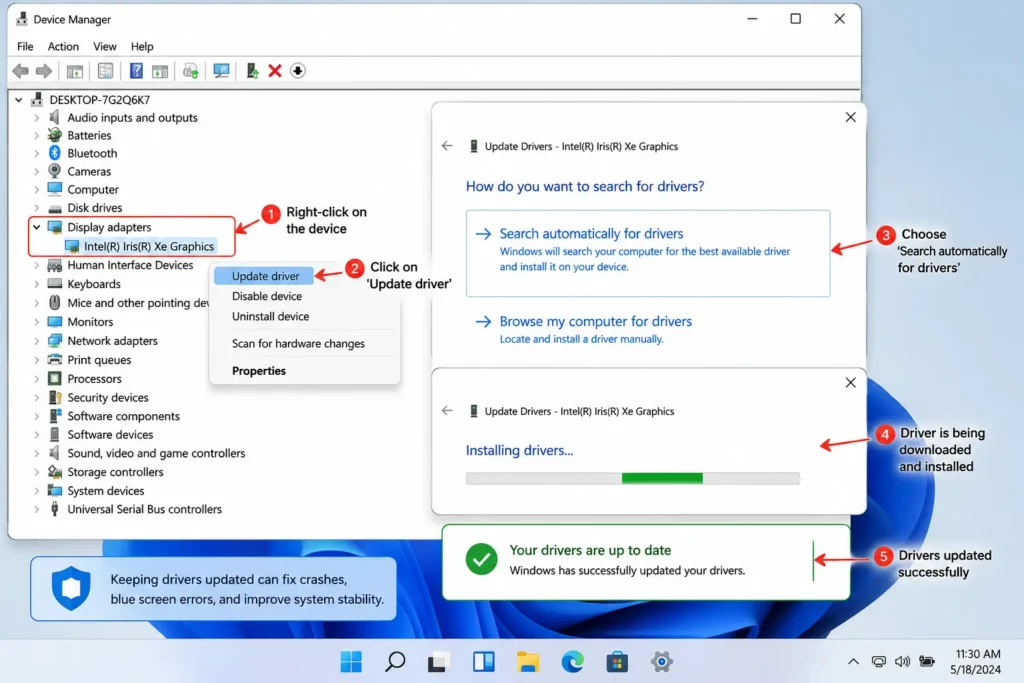Choose Disable device from context menu

[266, 296]
